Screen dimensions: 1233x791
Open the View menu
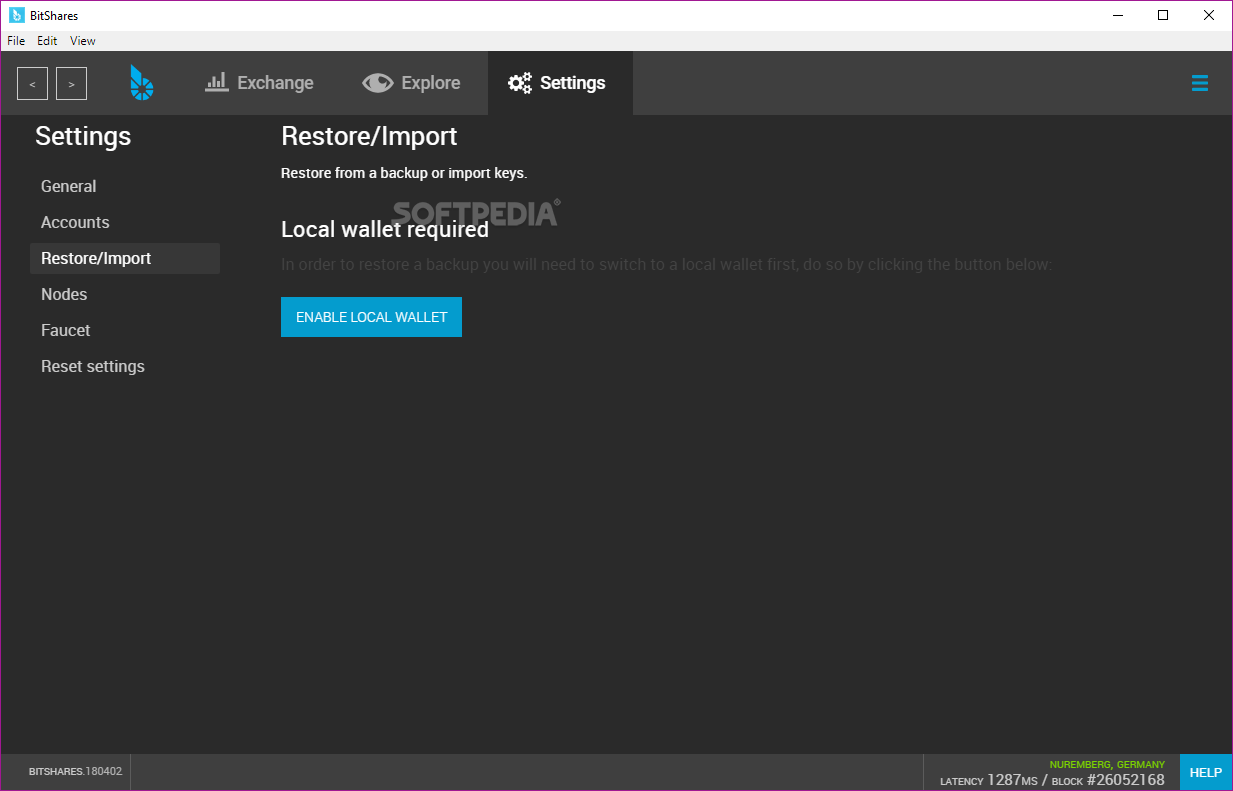(x=83, y=41)
